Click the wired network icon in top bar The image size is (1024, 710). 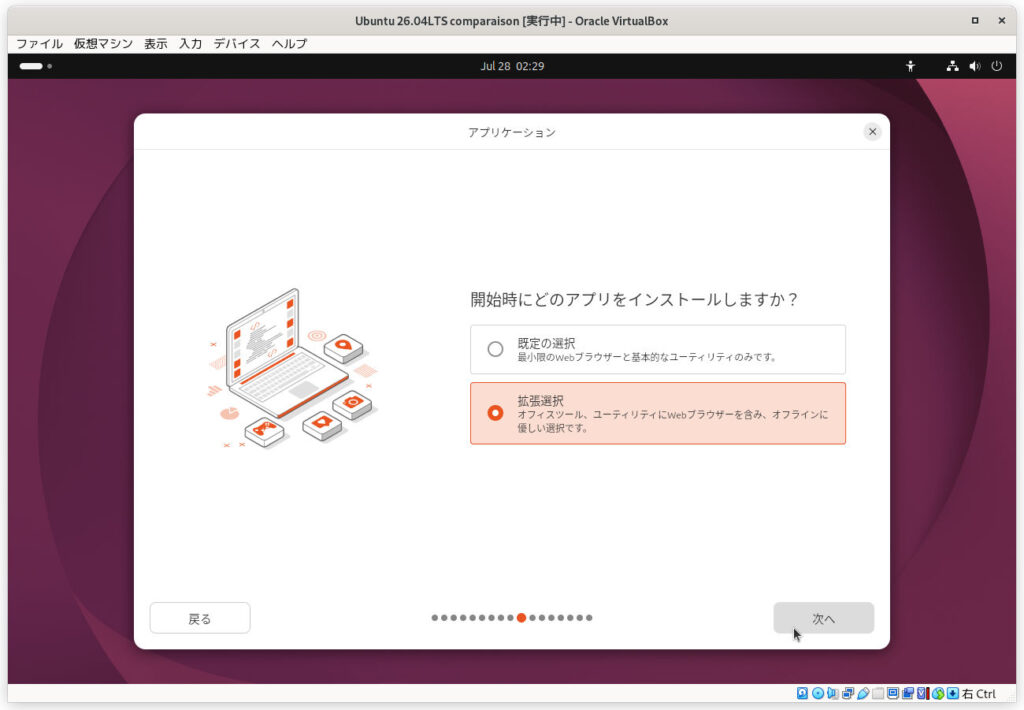point(953,66)
